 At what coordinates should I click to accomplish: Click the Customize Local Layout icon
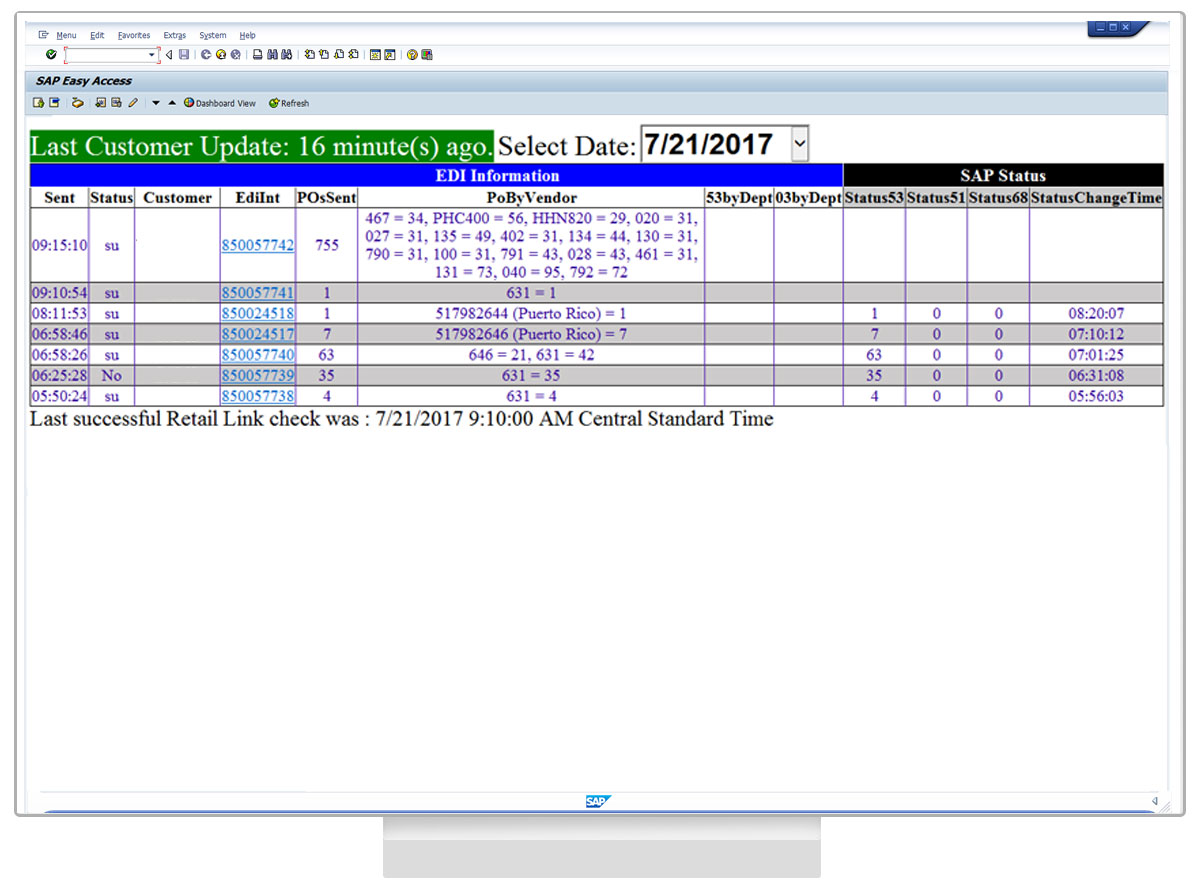click(427, 55)
